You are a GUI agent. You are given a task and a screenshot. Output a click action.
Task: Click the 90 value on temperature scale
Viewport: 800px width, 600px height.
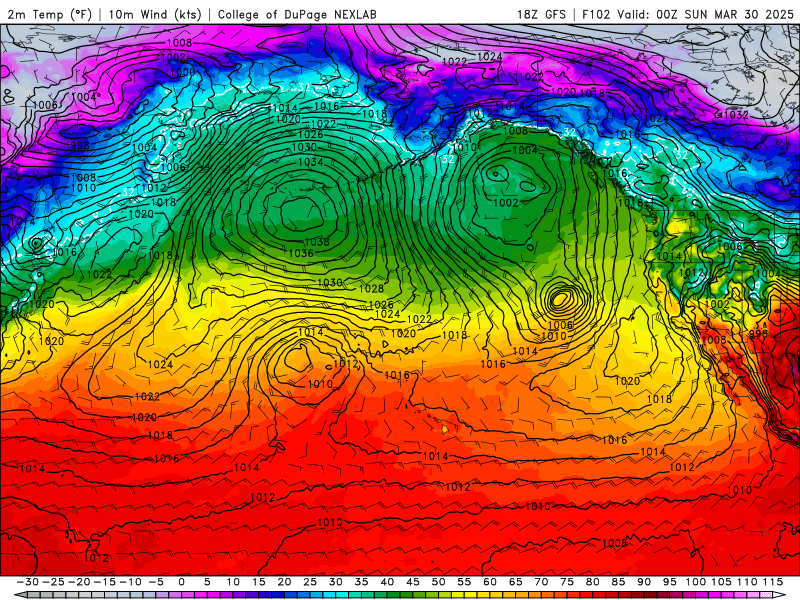644,582
